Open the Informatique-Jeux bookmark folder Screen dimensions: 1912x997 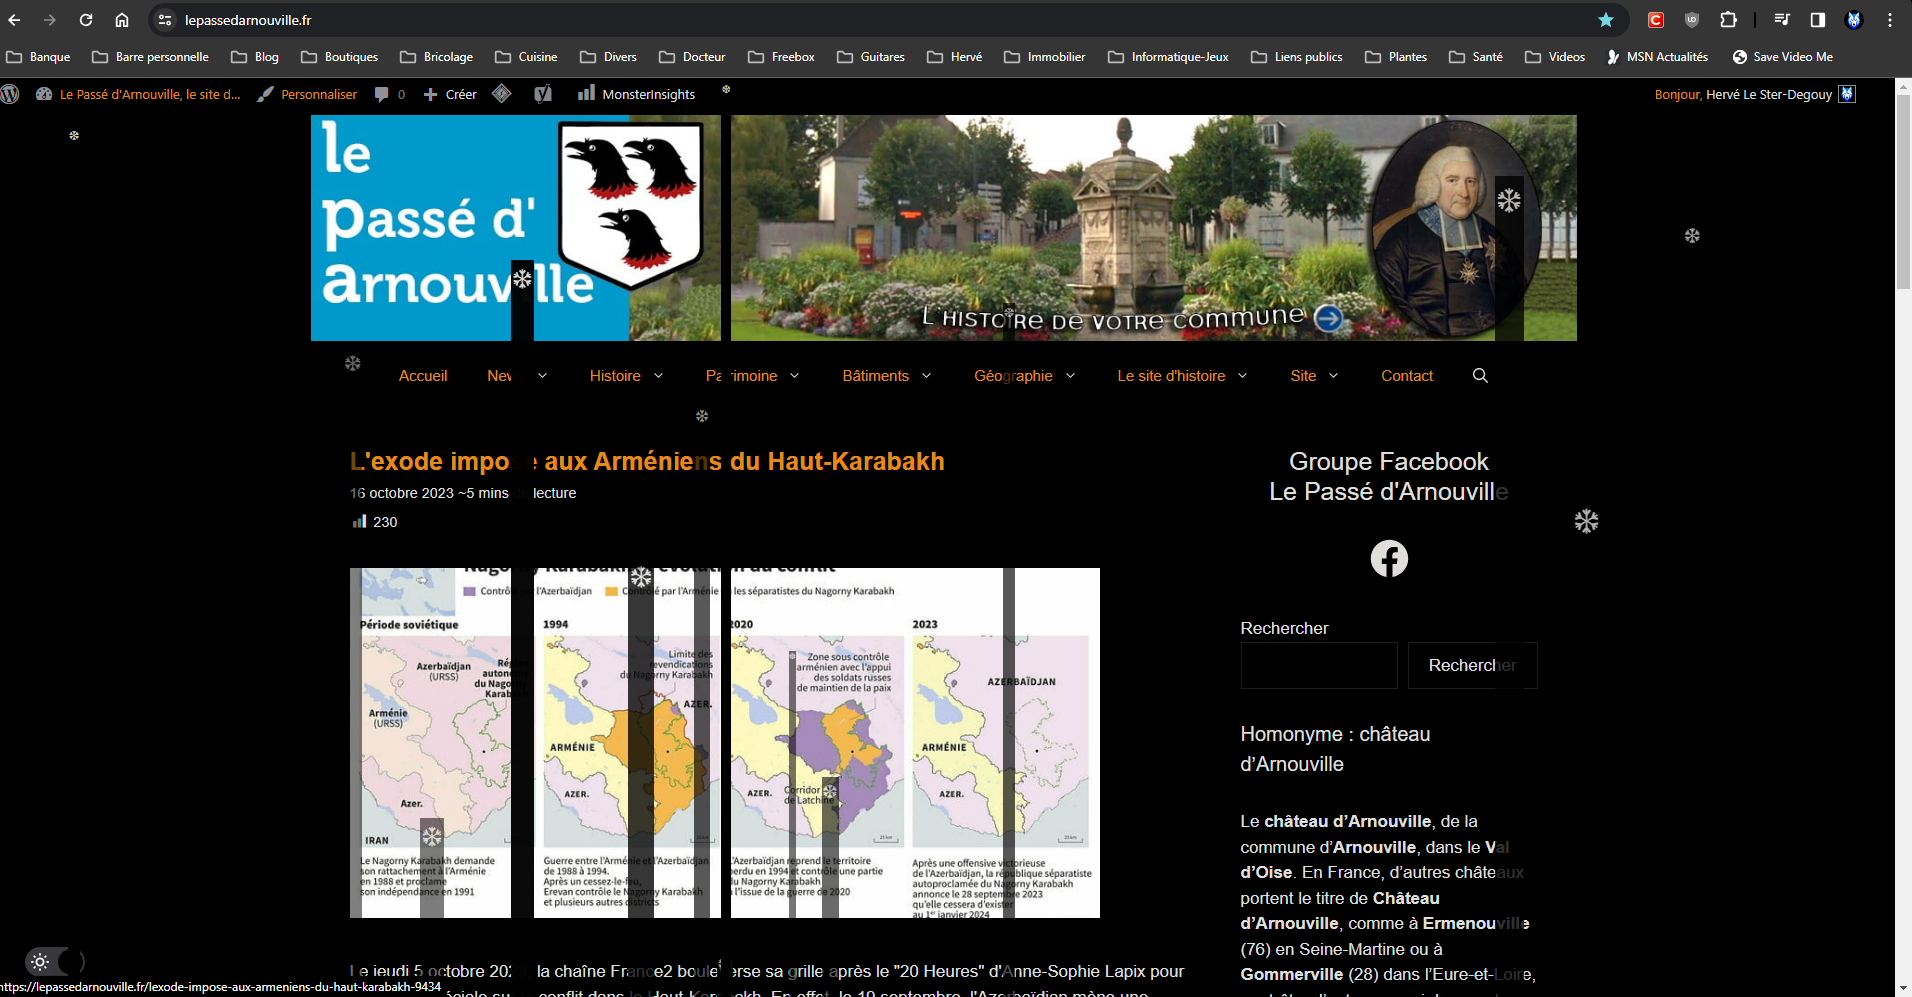tap(1169, 57)
